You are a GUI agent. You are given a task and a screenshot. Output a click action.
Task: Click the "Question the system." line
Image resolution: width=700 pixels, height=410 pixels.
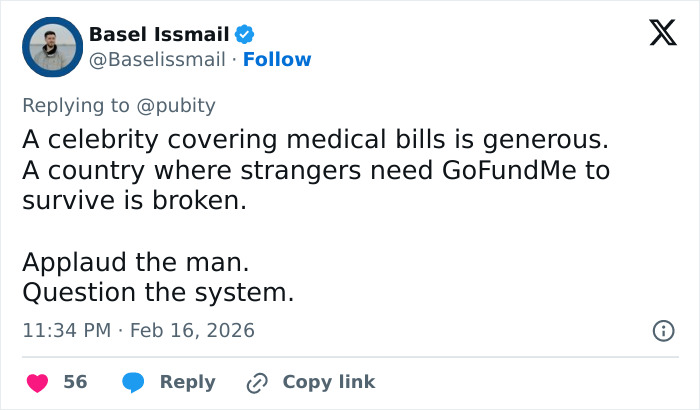point(158,293)
